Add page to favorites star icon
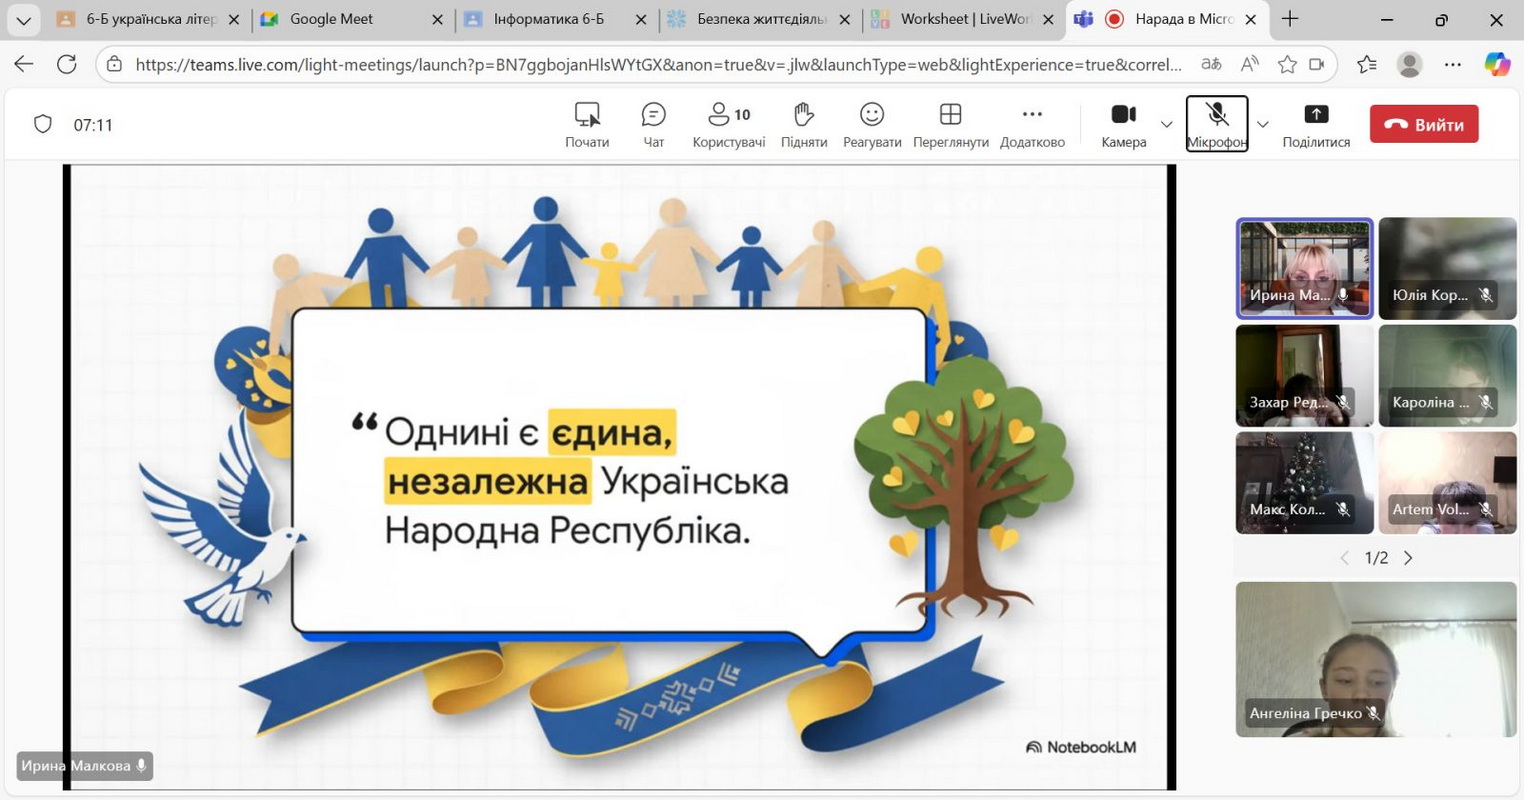Screen dimensions: 1524x800 pos(1287,64)
